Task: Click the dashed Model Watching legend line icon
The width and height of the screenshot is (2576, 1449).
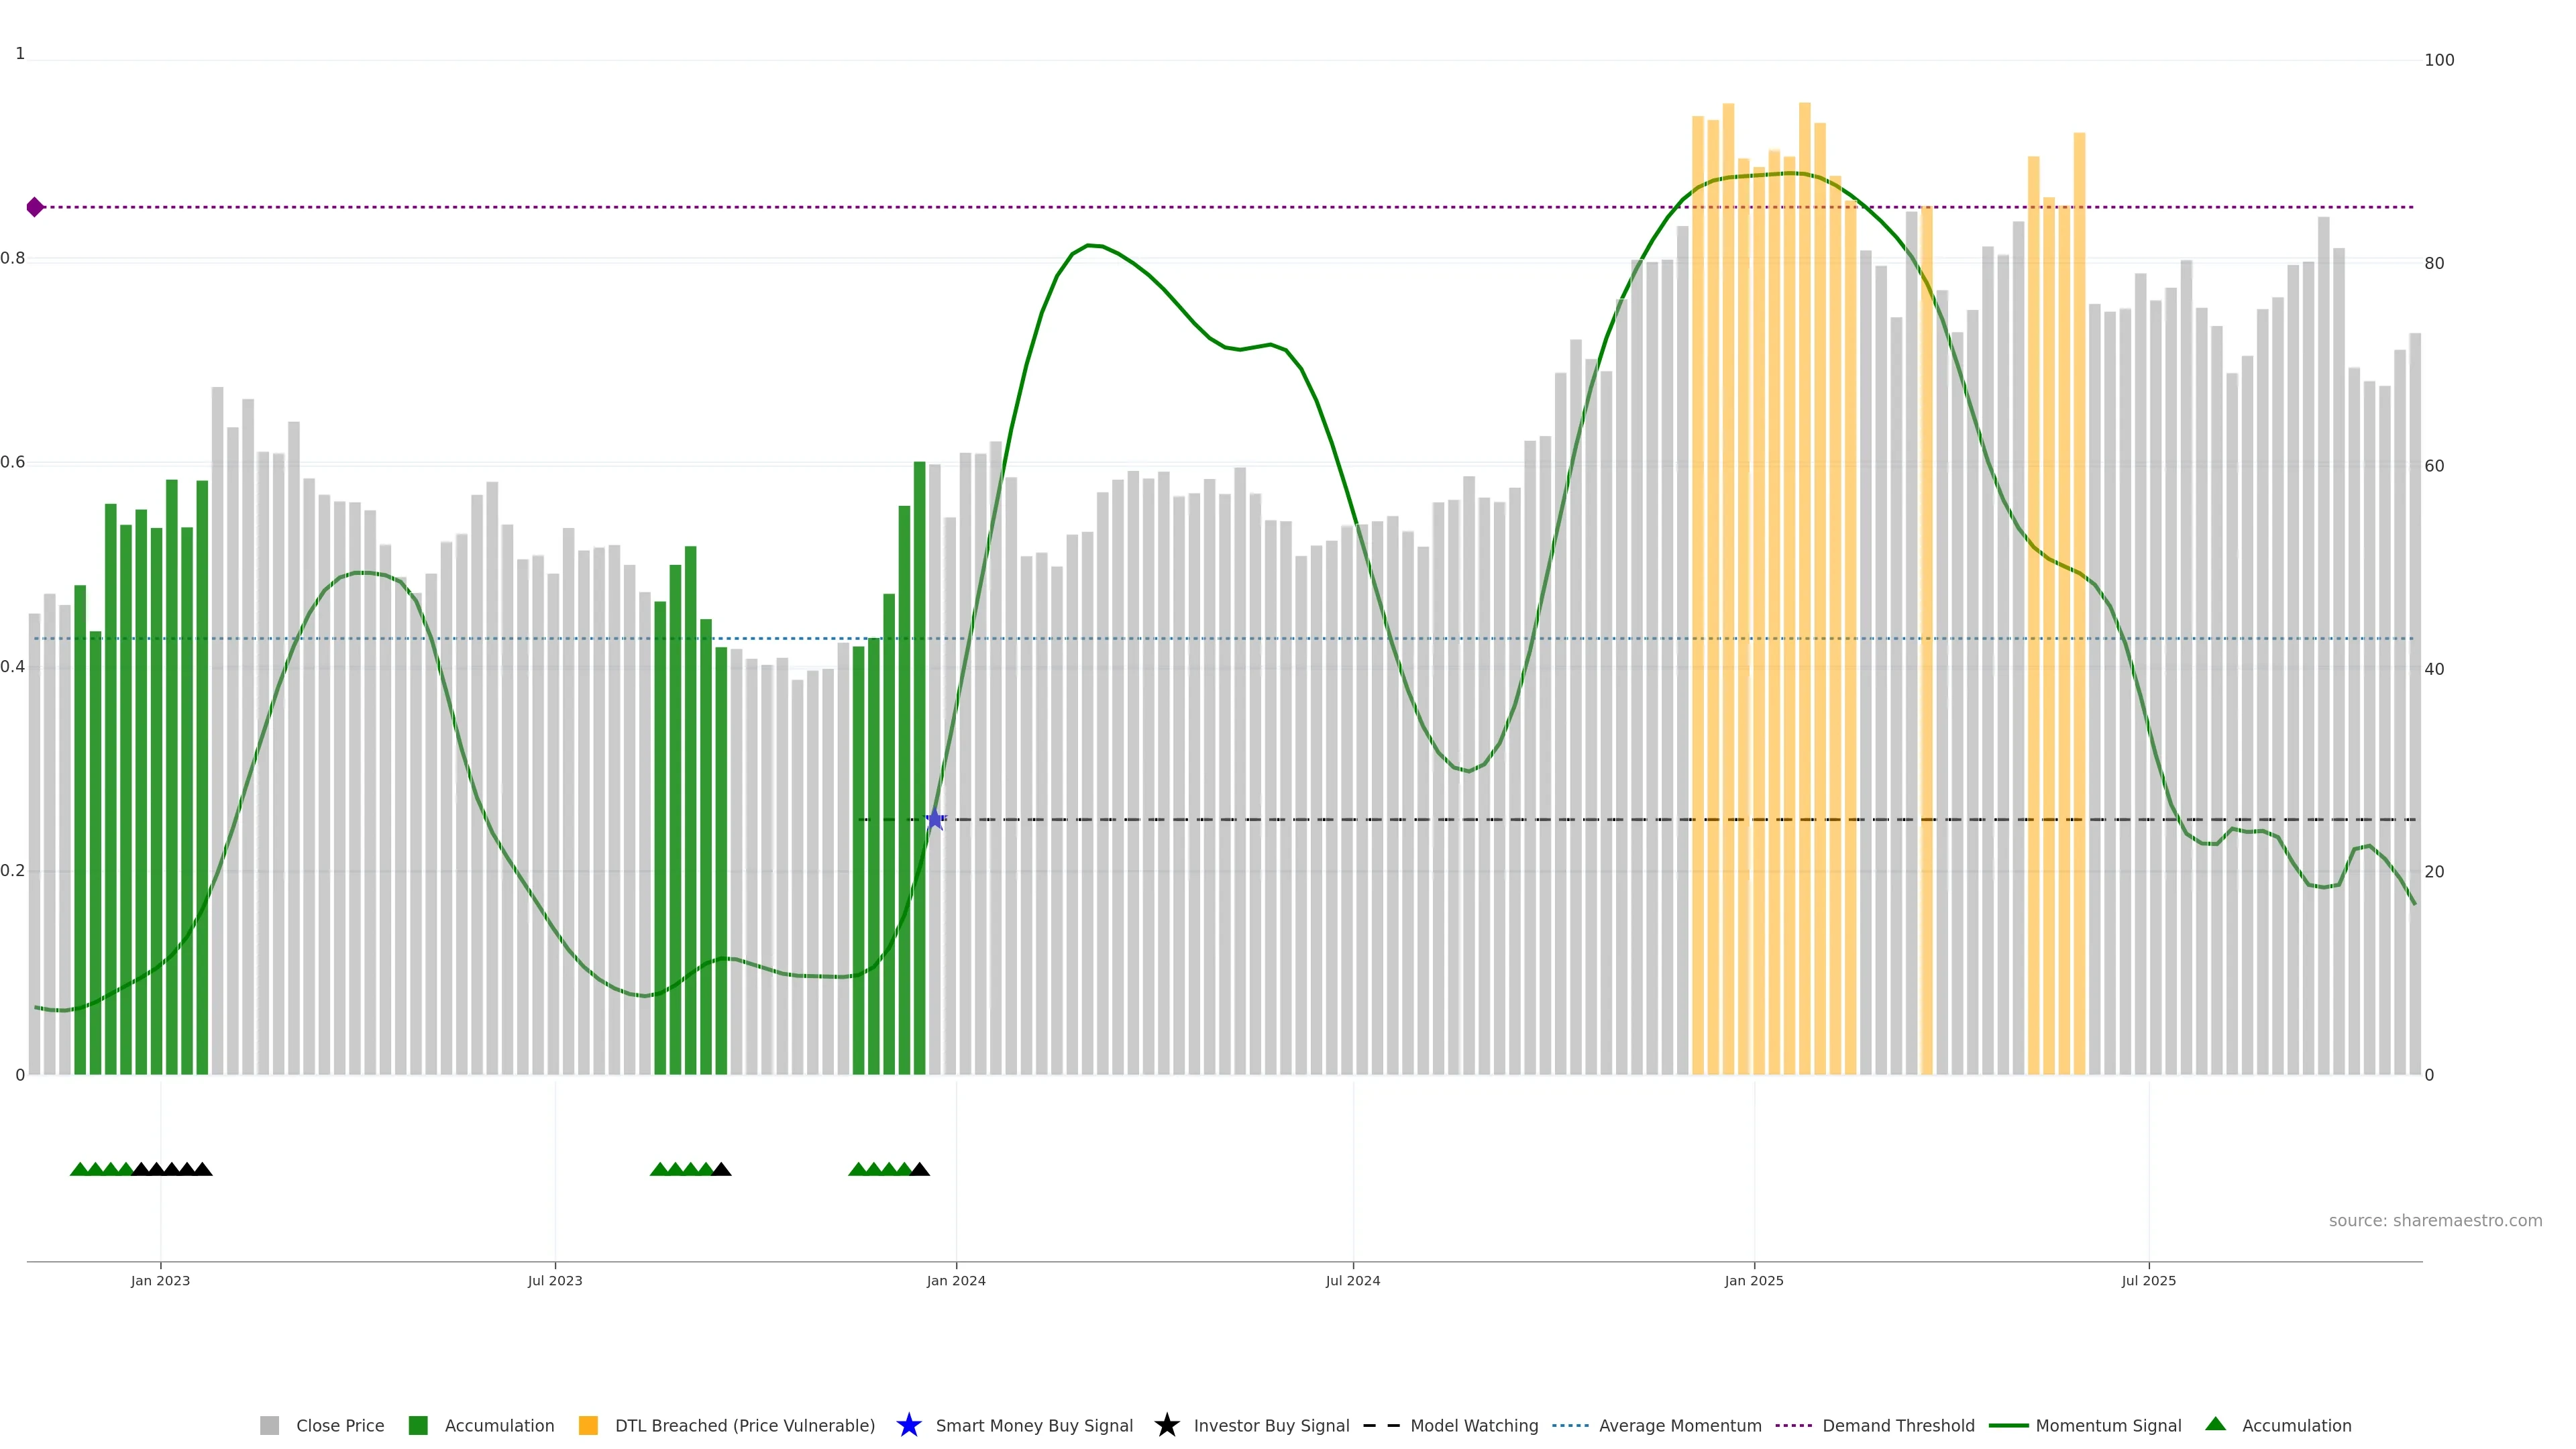Action: 1381,1425
